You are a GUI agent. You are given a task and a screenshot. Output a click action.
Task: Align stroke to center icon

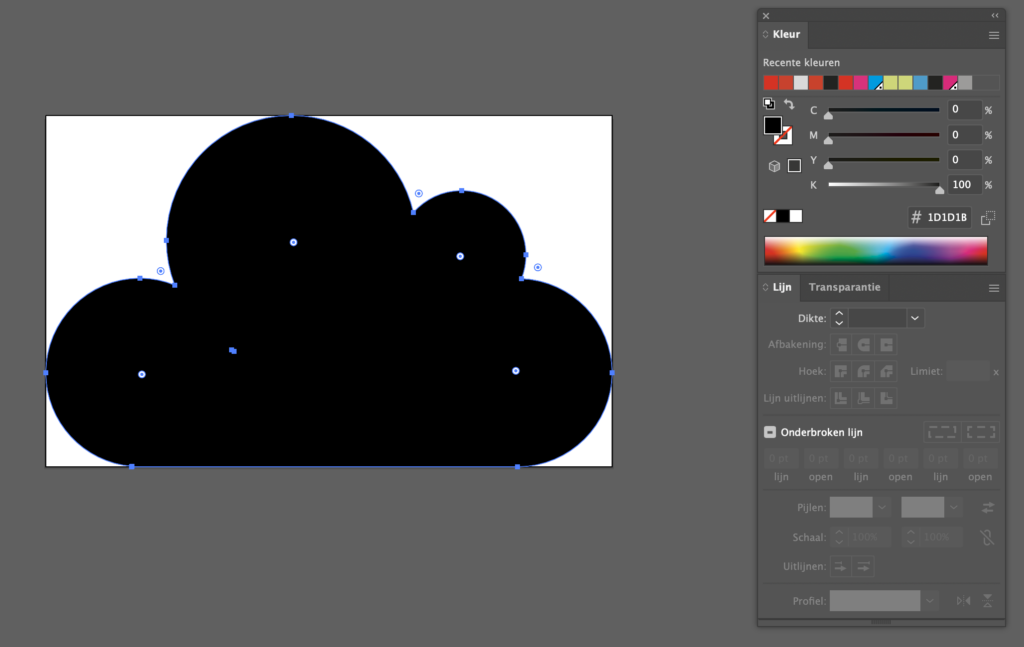[x=841, y=398]
